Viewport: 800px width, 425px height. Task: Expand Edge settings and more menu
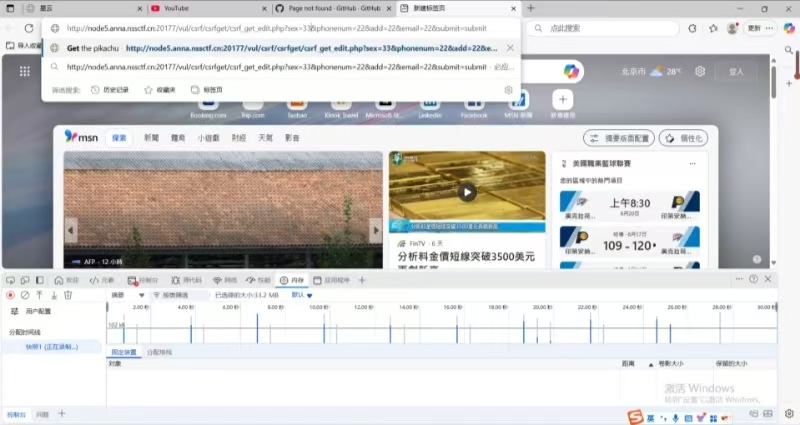(769, 28)
